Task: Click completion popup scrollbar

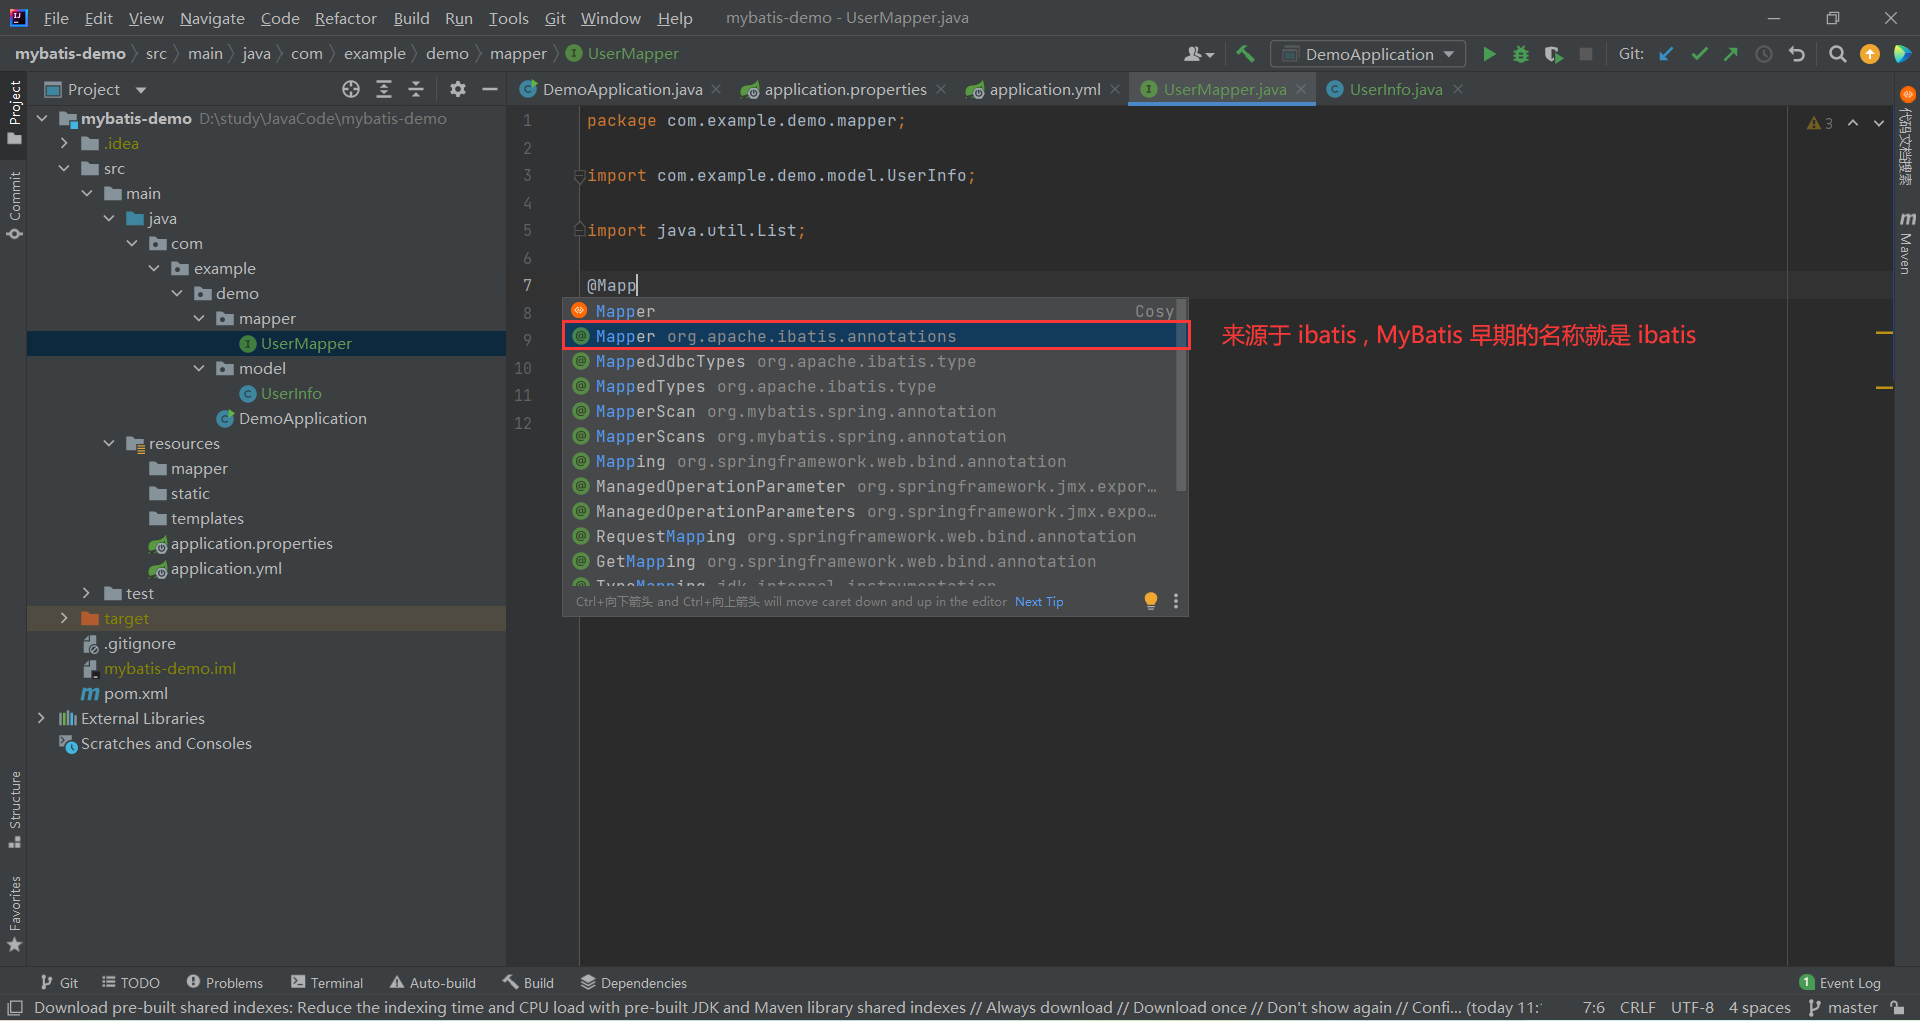Action: [1181, 396]
